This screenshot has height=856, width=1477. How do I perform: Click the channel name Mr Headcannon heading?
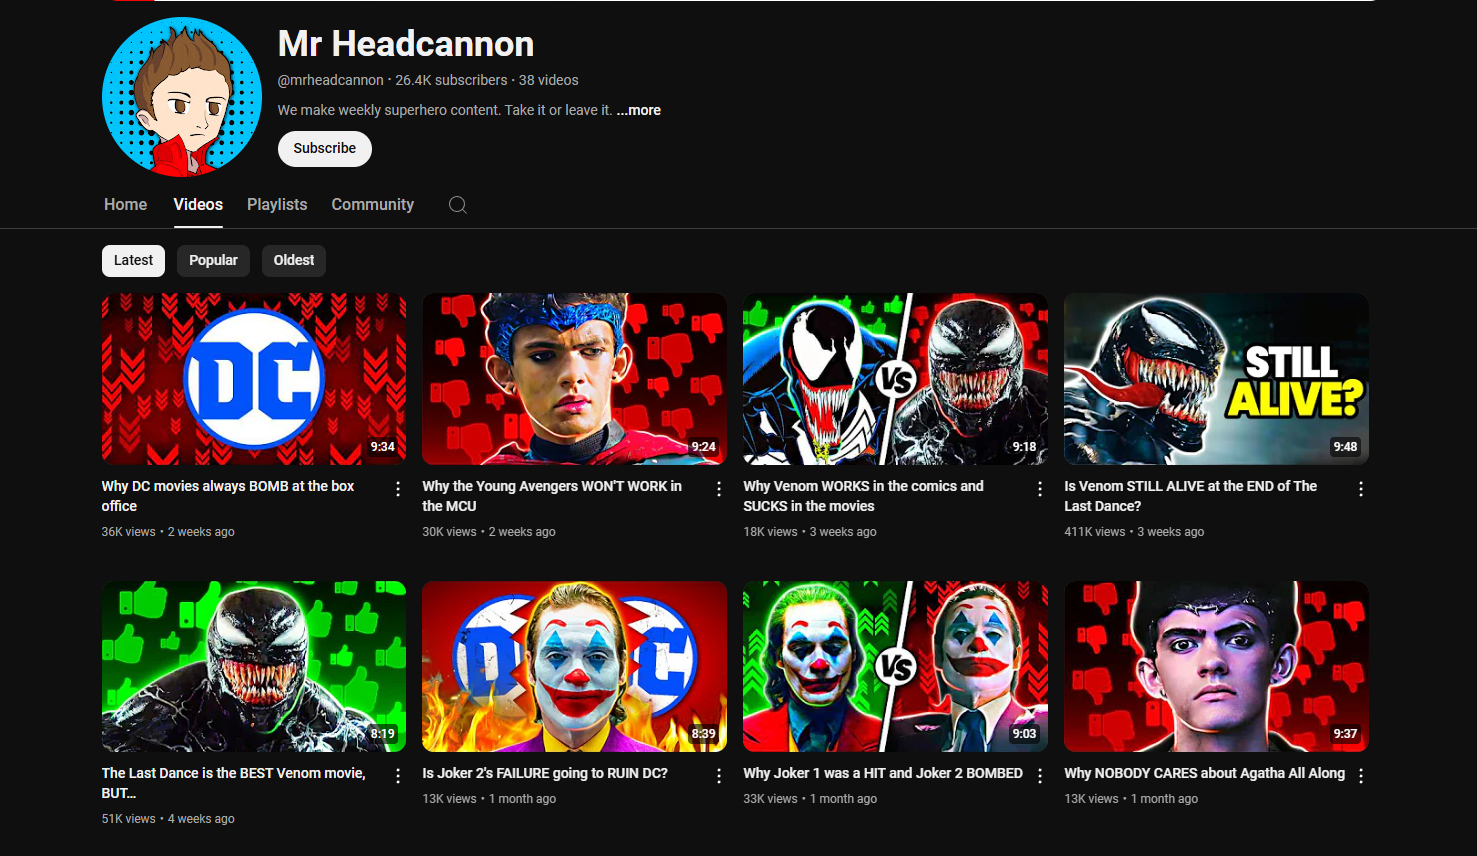(406, 44)
